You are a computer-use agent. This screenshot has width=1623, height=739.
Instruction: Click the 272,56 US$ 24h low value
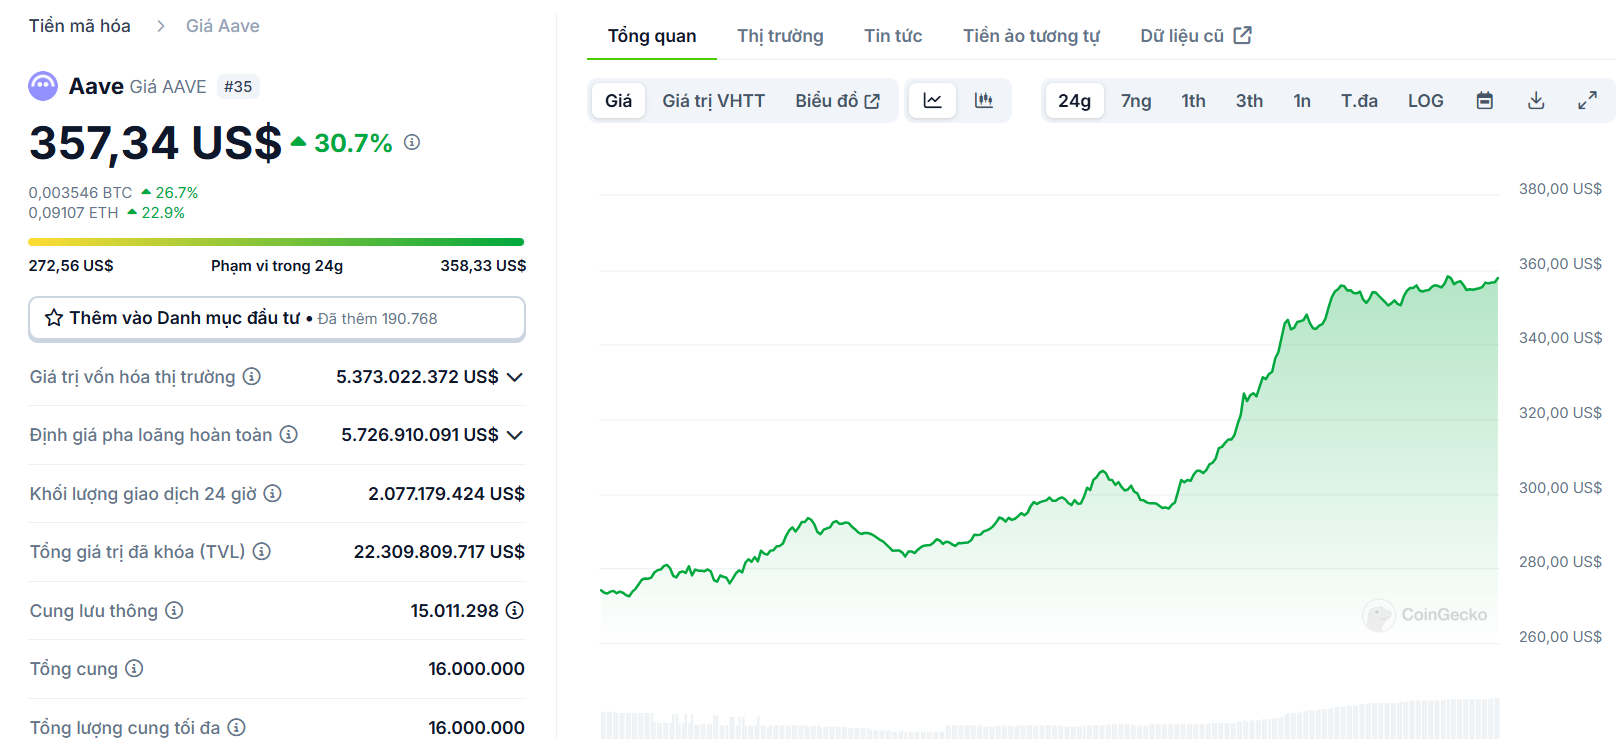tap(71, 265)
